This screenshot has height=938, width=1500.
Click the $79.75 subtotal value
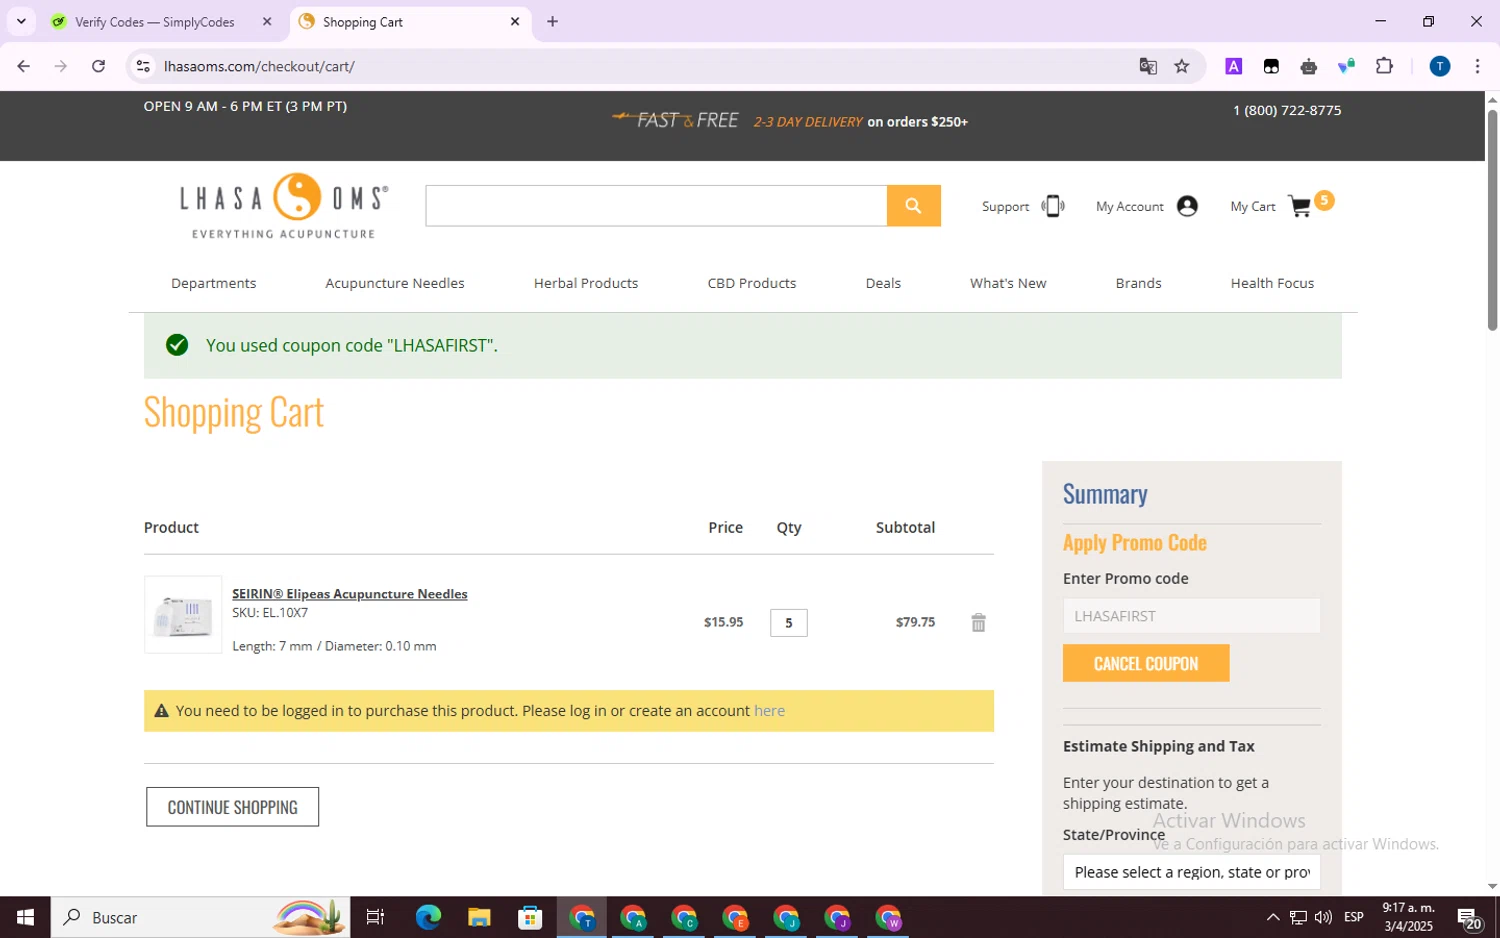coord(915,622)
